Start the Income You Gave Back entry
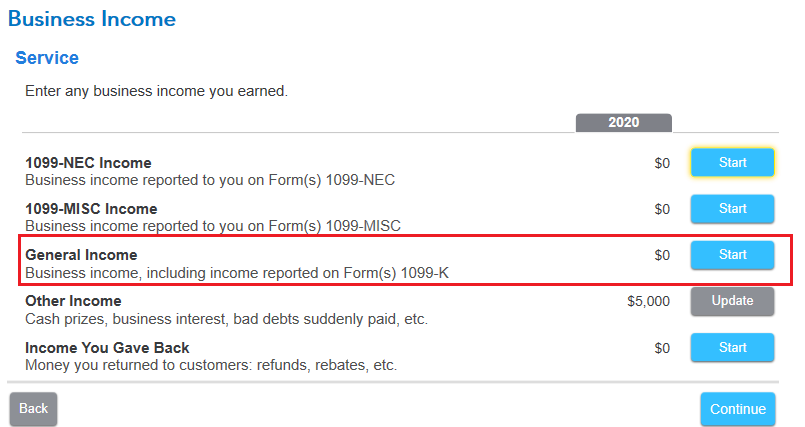 [732, 347]
